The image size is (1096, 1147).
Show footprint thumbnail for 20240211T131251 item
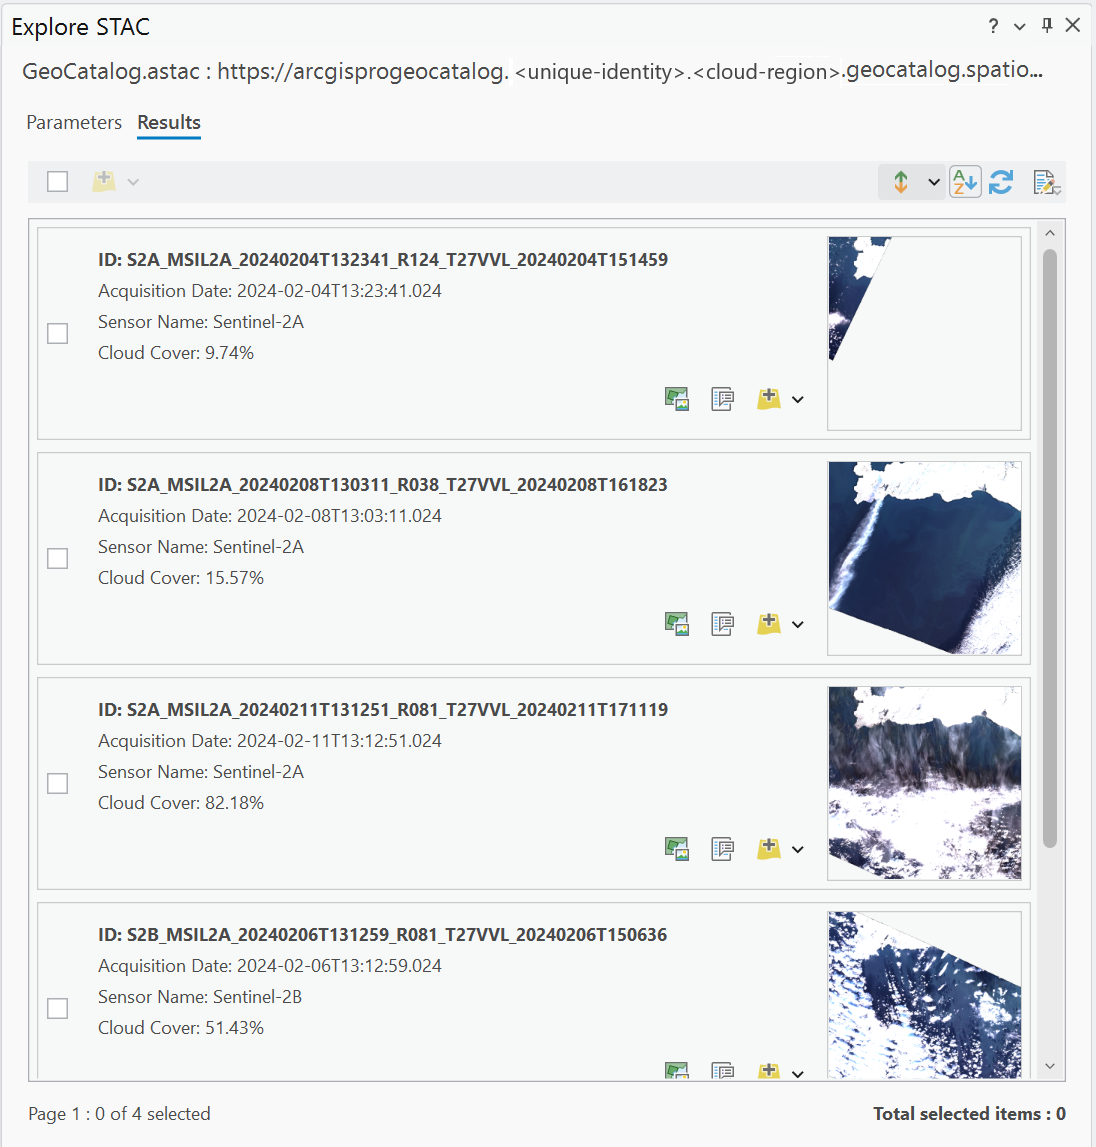click(677, 849)
